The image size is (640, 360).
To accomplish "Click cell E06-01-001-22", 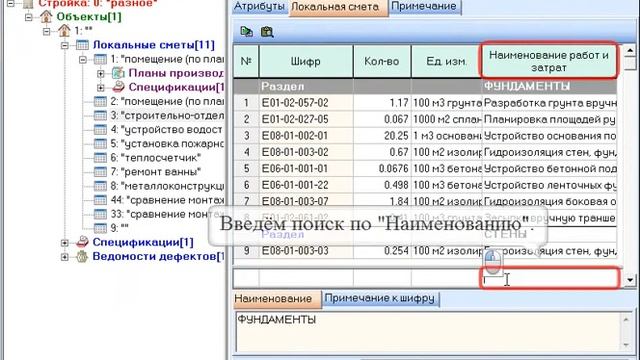I will click(x=306, y=185).
